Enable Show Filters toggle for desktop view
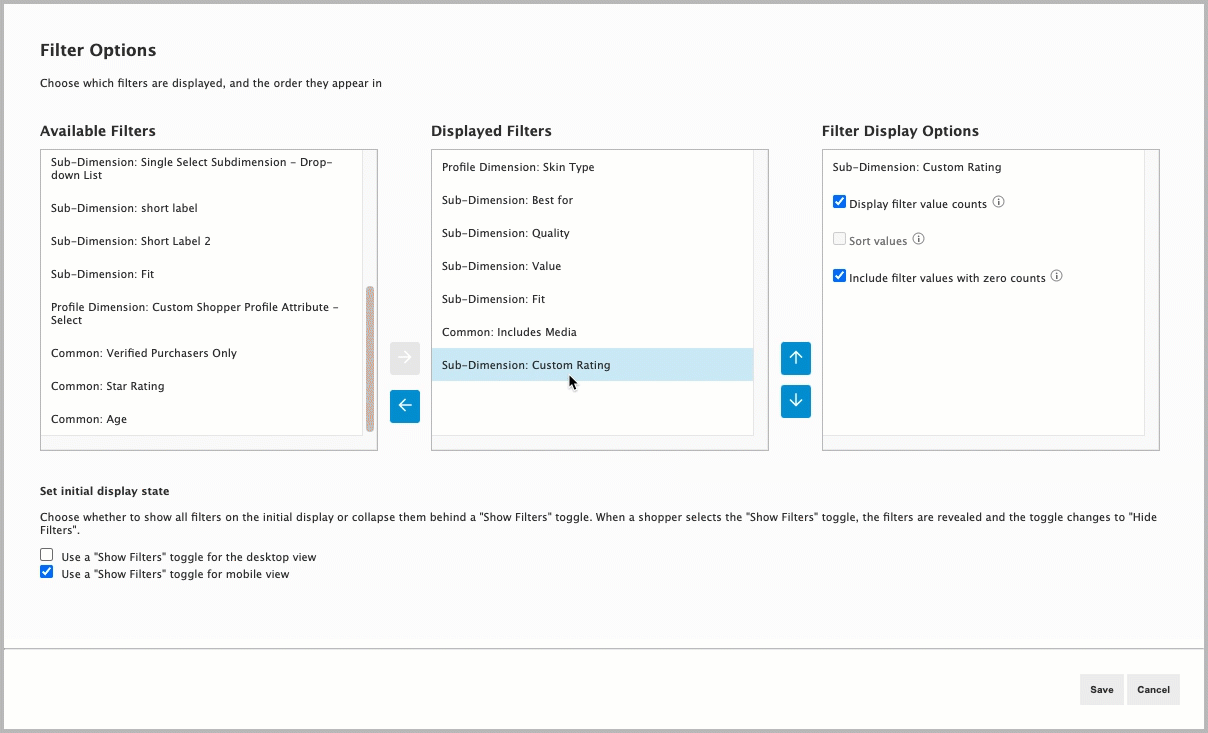The image size is (1208, 733). (x=47, y=555)
